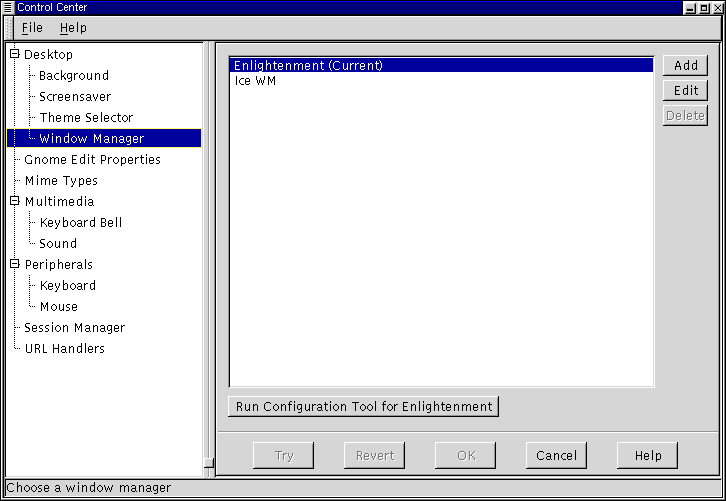Collapse the Desktop tree node
The image size is (726, 501).
click(x=15, y=54)
